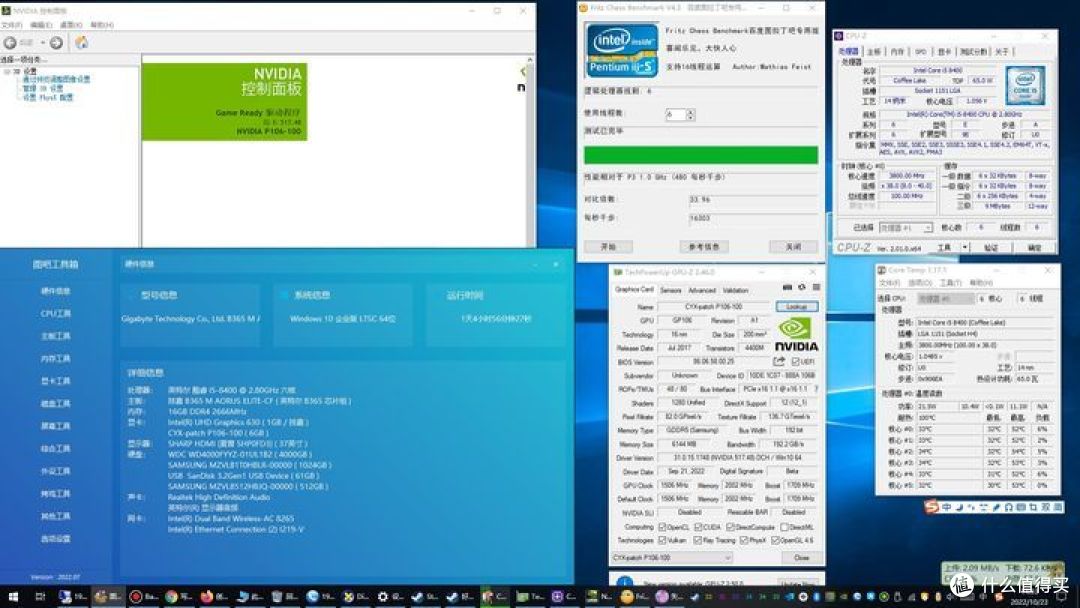Switch to the Validation tab in GPU-Z

tap(736, 291)
